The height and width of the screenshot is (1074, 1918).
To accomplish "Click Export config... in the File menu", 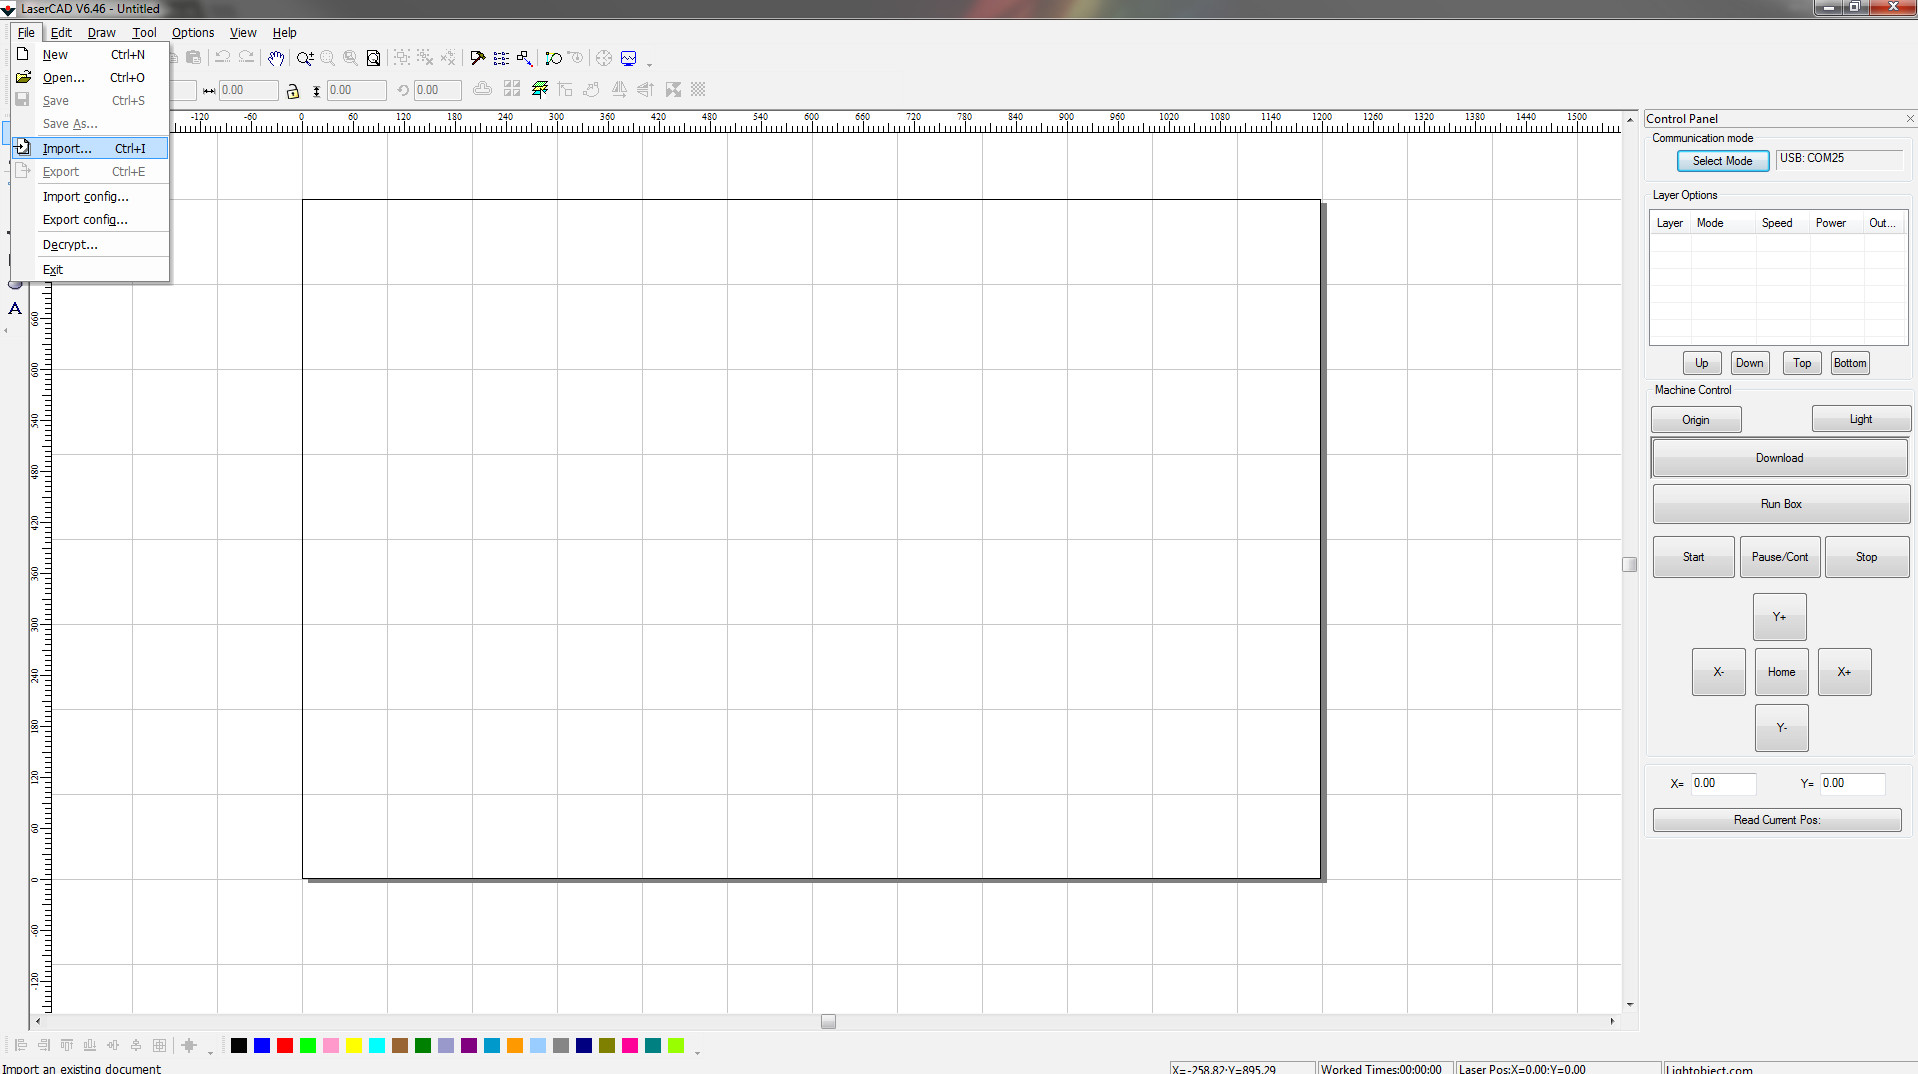I will click(x=85, y=220).
